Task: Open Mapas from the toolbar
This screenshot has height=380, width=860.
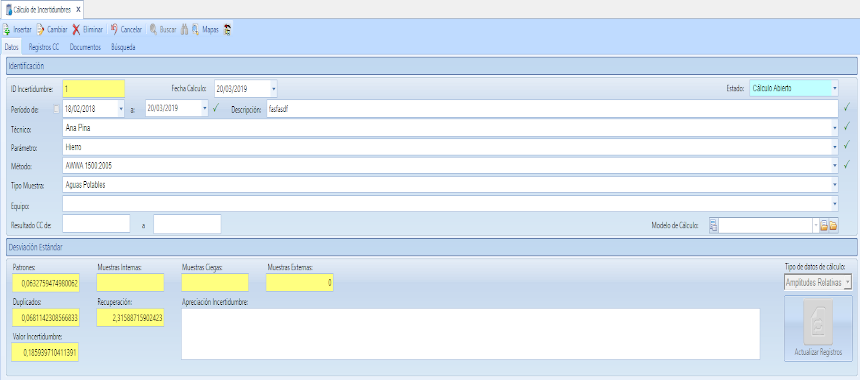Action: click(x=205, y=30)
